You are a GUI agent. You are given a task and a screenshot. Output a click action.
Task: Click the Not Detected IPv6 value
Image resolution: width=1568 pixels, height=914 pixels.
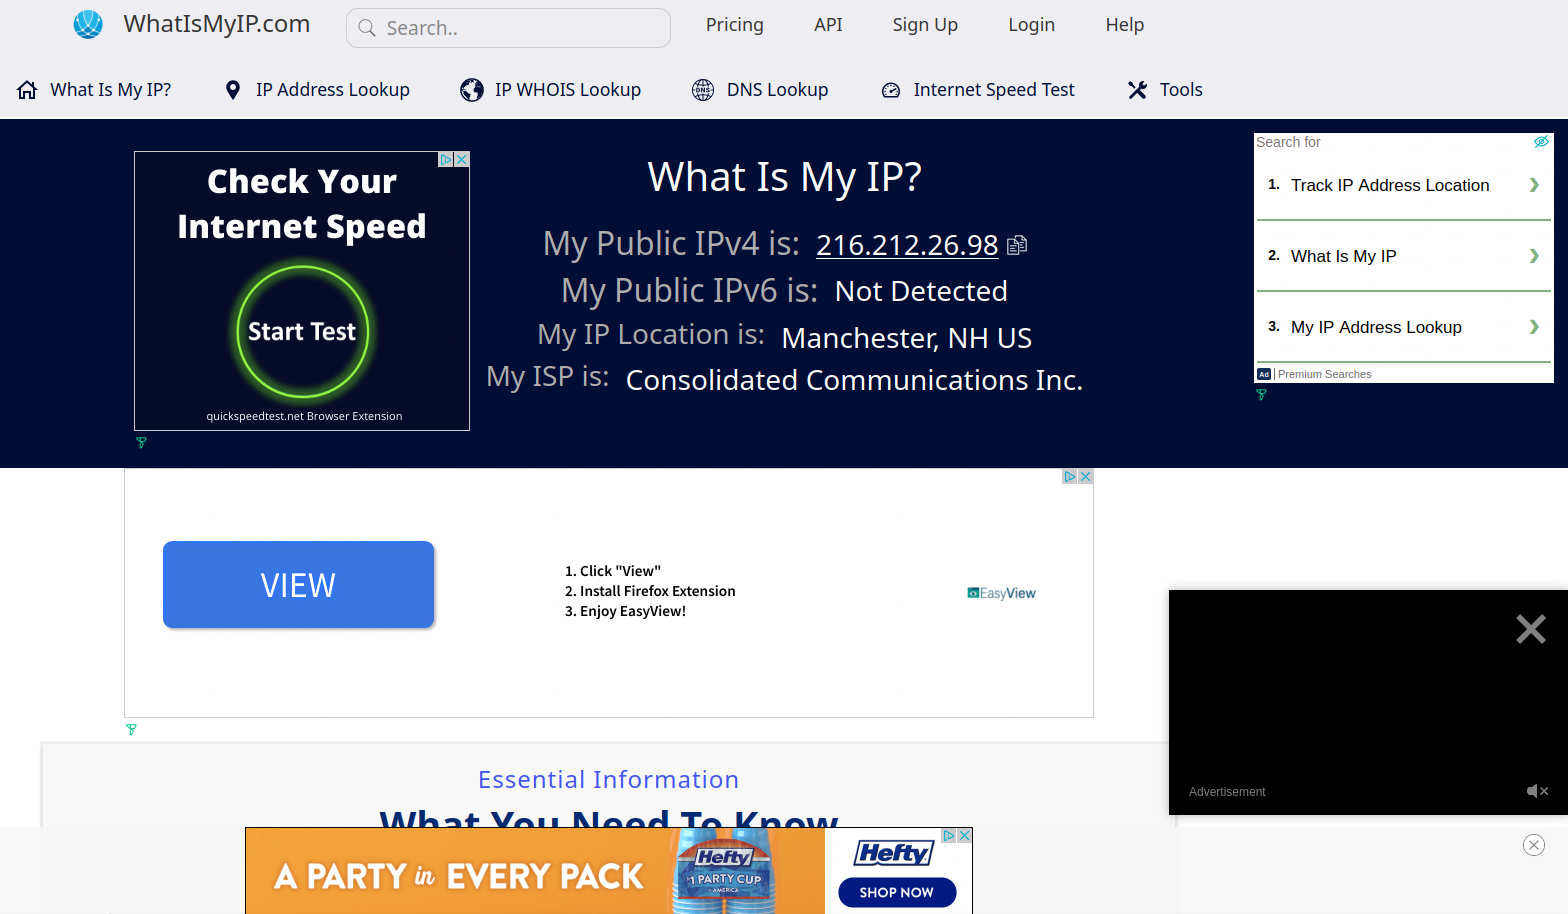coord(921,291)
